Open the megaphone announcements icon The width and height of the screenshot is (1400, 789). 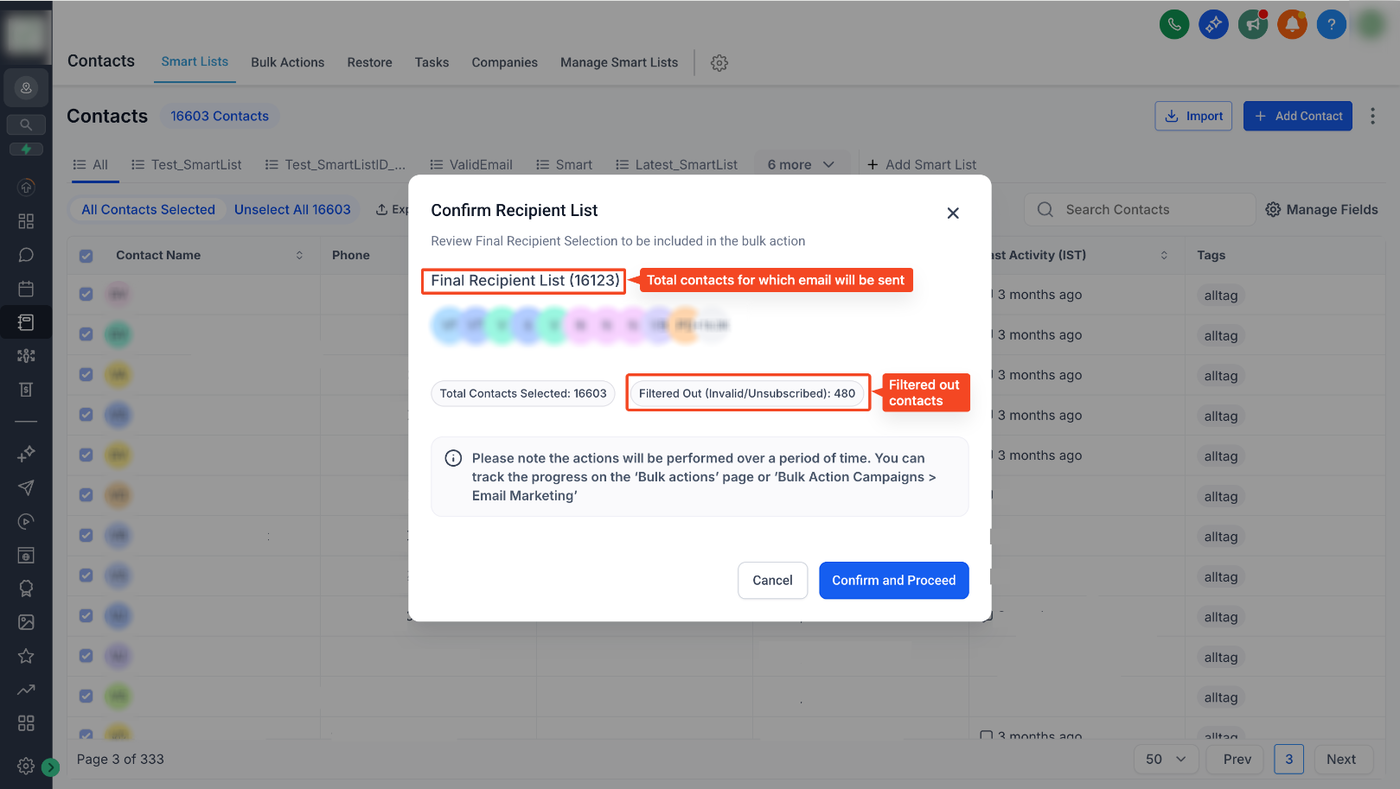tap(1253, 24)
